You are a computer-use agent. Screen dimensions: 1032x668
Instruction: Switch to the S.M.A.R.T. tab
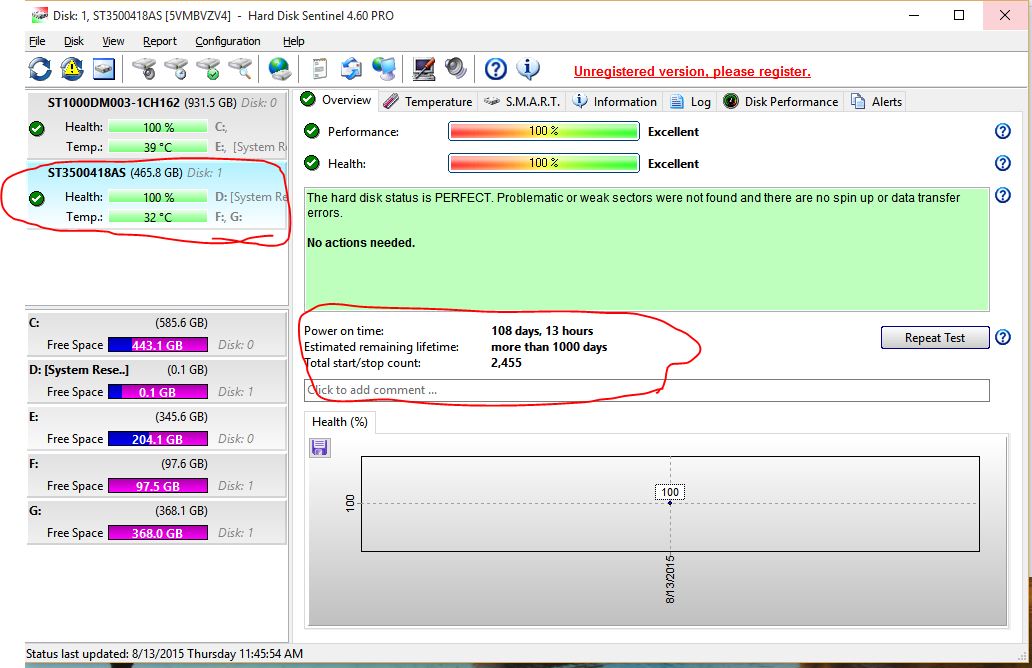pos(523,101)
